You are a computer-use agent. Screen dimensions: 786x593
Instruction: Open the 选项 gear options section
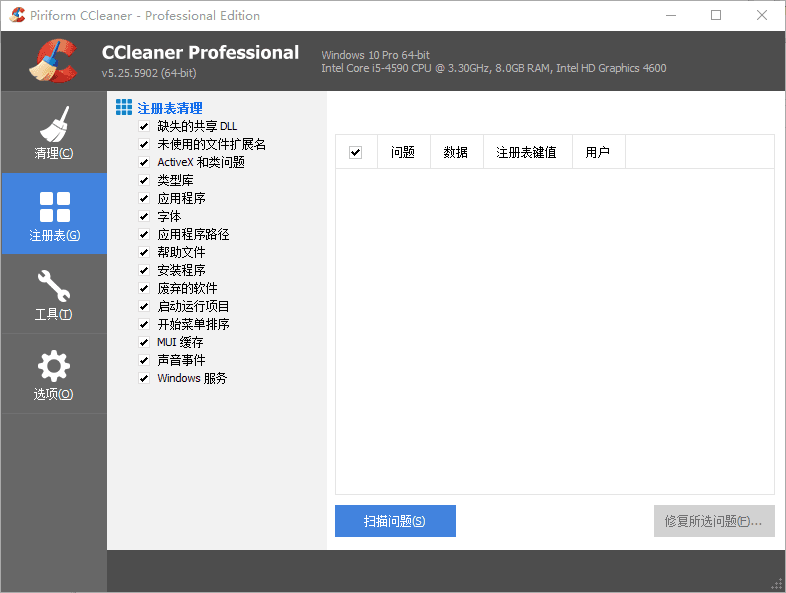tap(54, 373)
